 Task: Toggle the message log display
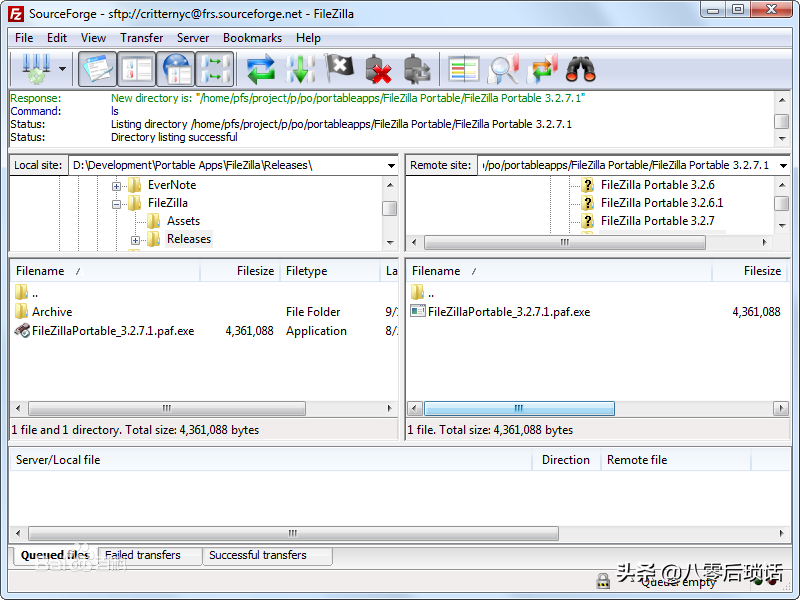(97, 69)
